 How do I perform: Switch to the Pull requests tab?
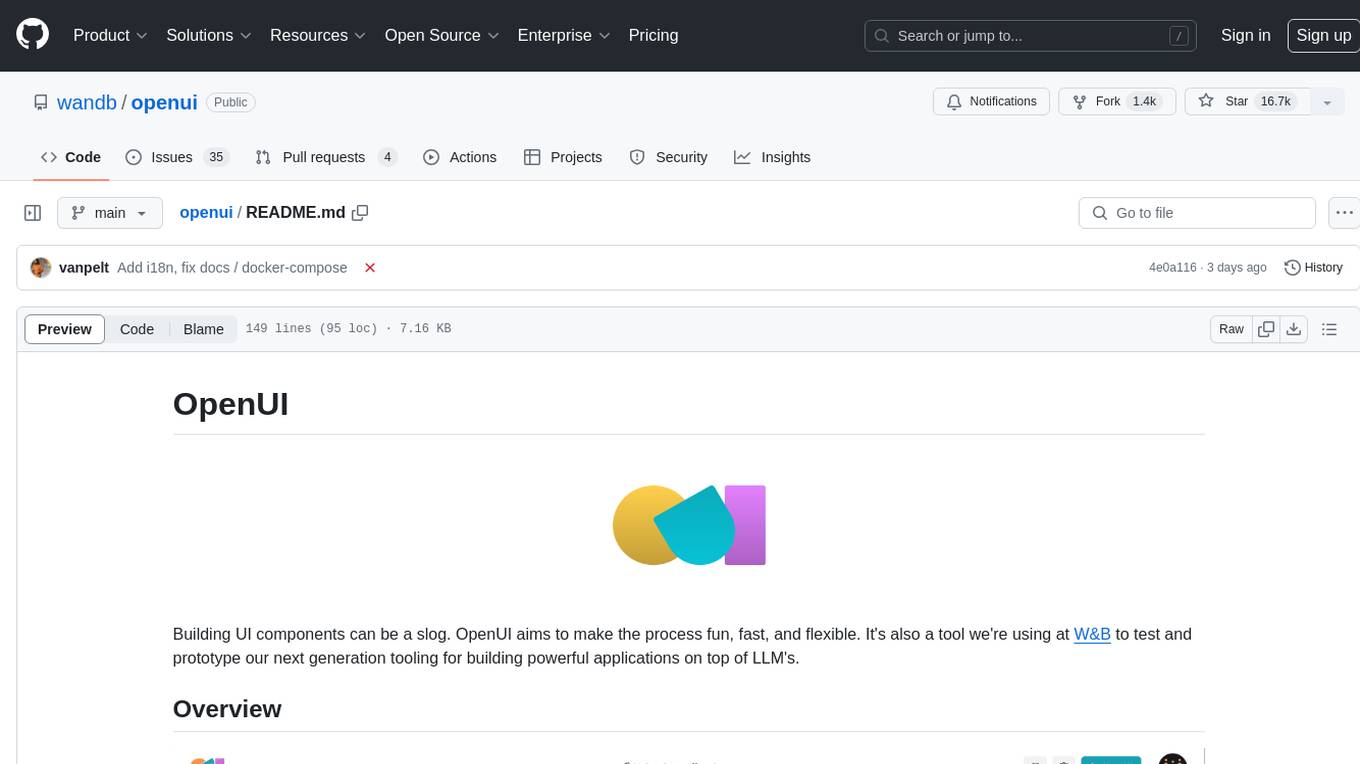click(326, 157)
